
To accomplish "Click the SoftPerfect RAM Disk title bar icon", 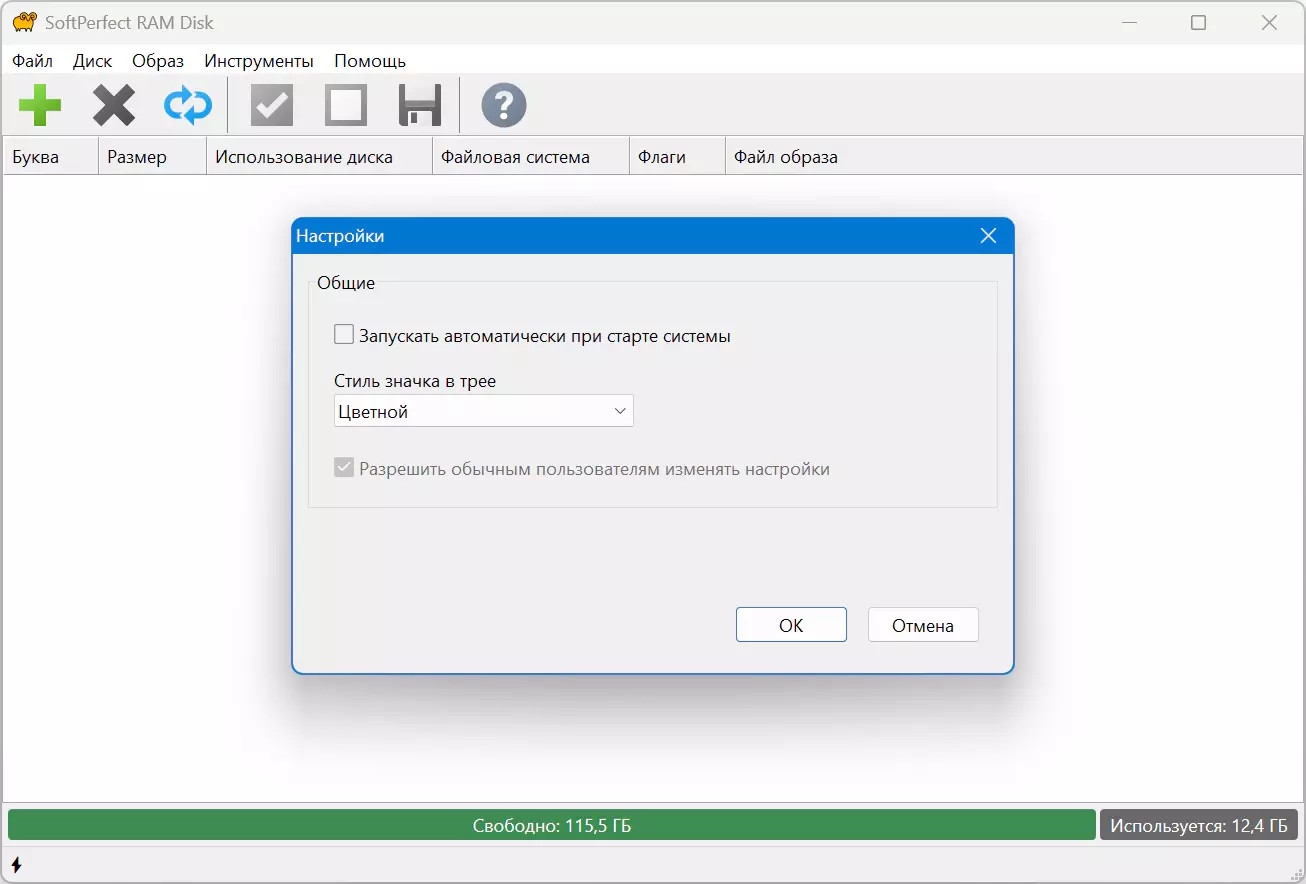I will coord(24,22).
